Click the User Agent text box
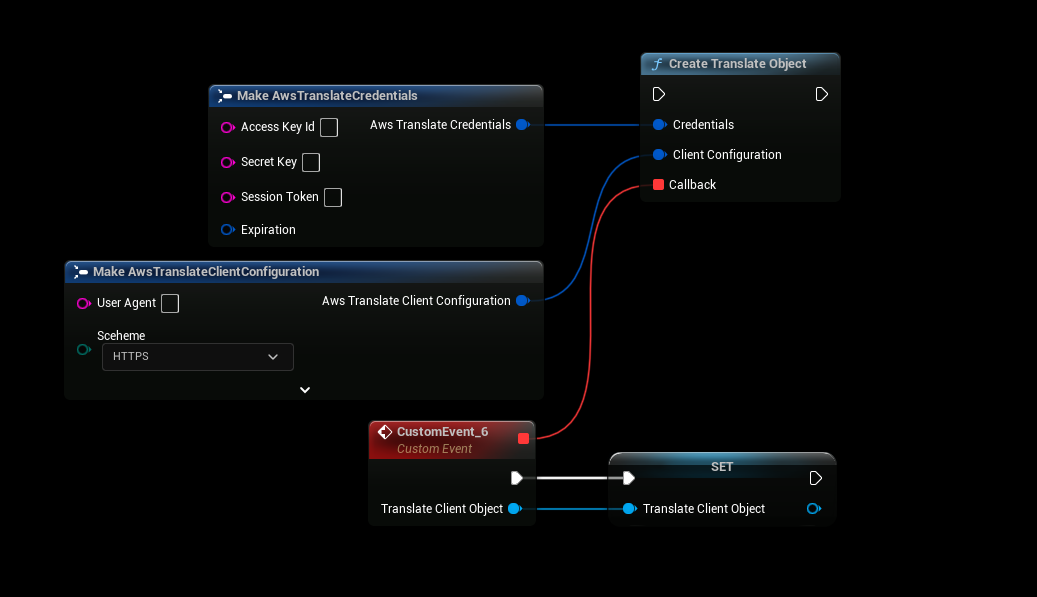The width and height of the screenshot is (1037, 597). (x=170, y=303)
